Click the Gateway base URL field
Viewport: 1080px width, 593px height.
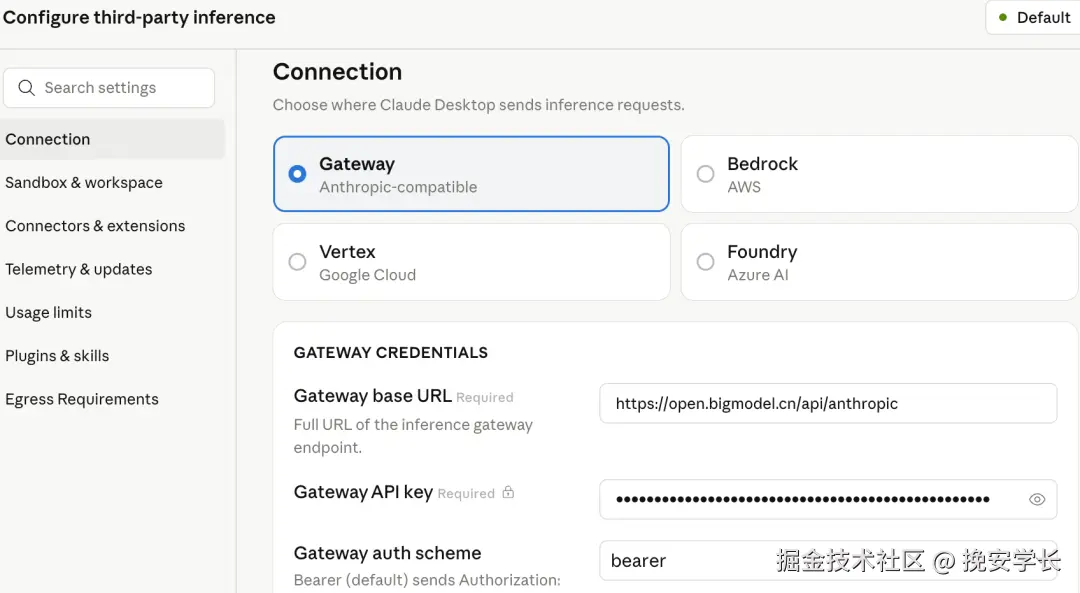(x=828, y=404)
